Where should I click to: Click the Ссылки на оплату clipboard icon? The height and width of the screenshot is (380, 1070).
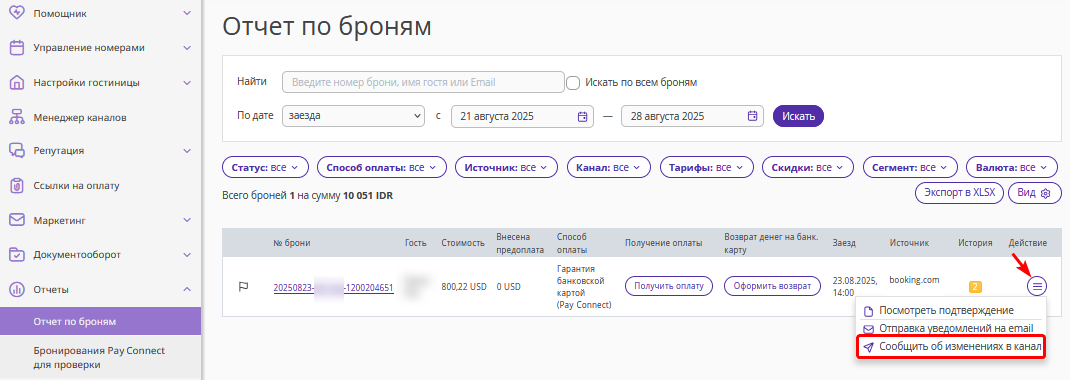point(17,186)
